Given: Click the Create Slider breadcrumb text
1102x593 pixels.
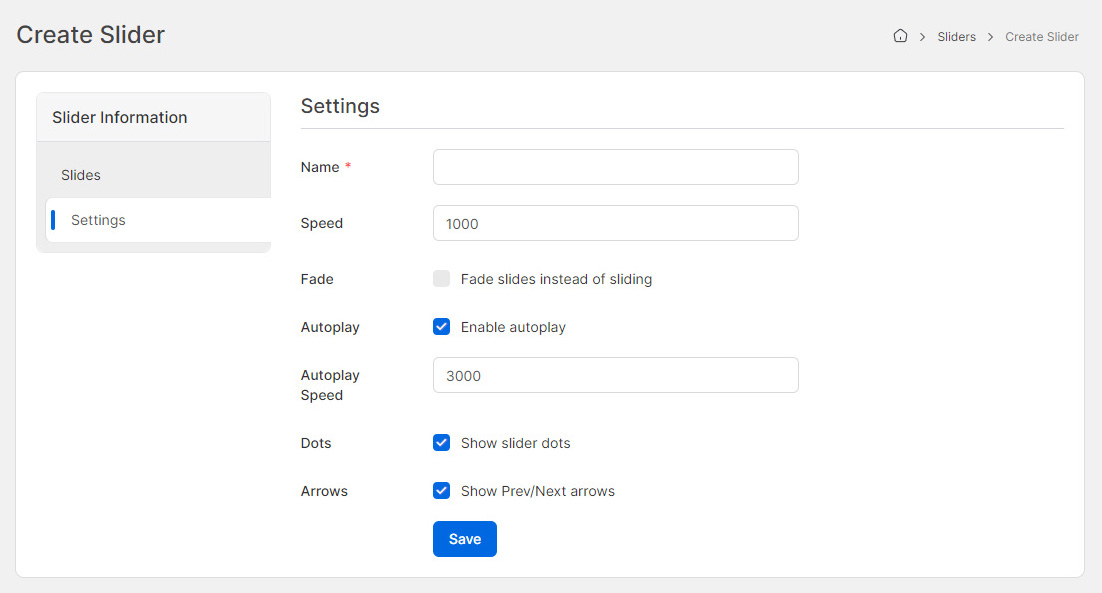Looking at the screenshot, I should [1041, 37].
